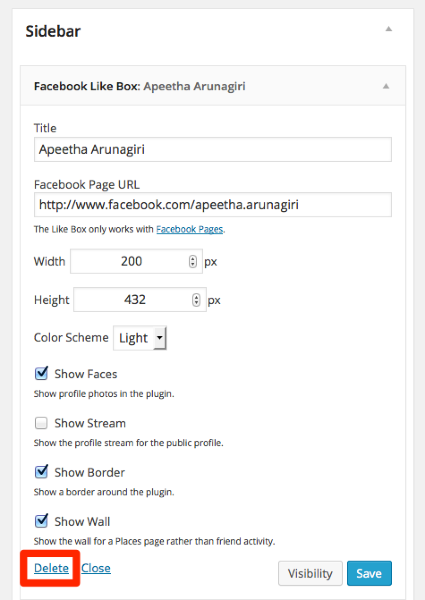Click the Sidebar heading text
This screenshot has height=600, width=425.
click(53, 31)
